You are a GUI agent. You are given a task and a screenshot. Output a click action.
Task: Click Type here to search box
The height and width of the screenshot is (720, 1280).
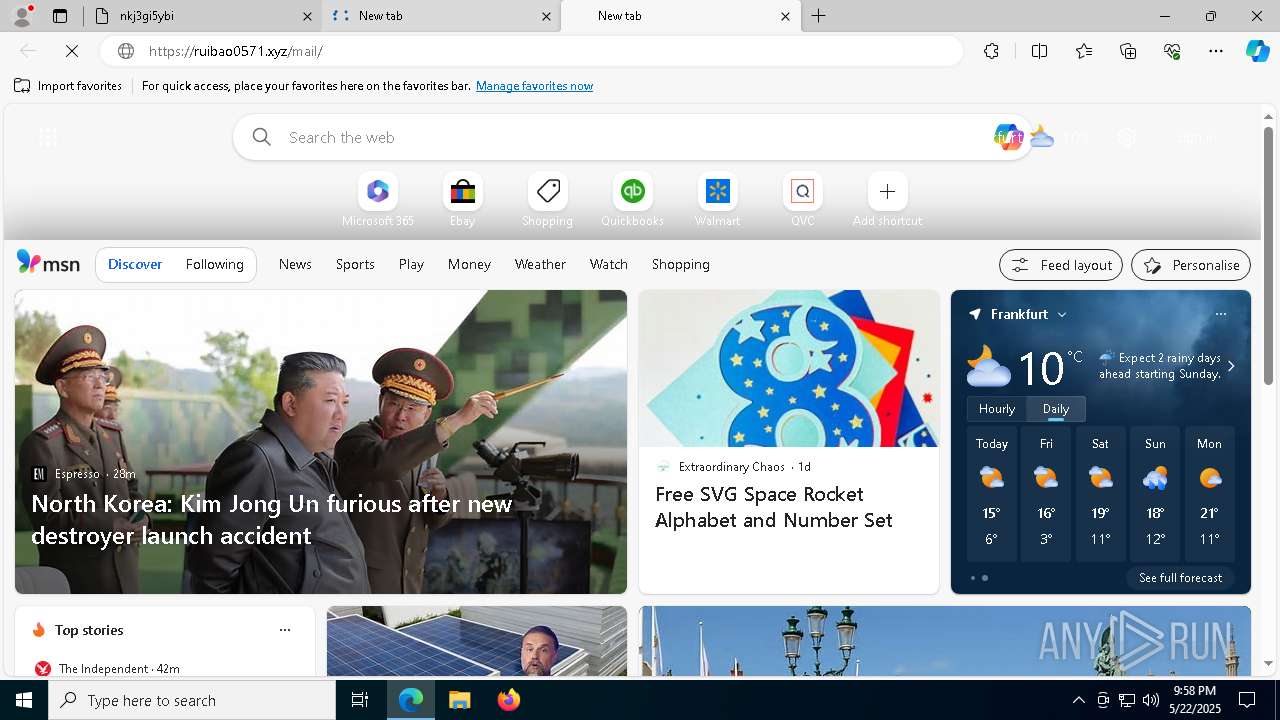[192, 700]
